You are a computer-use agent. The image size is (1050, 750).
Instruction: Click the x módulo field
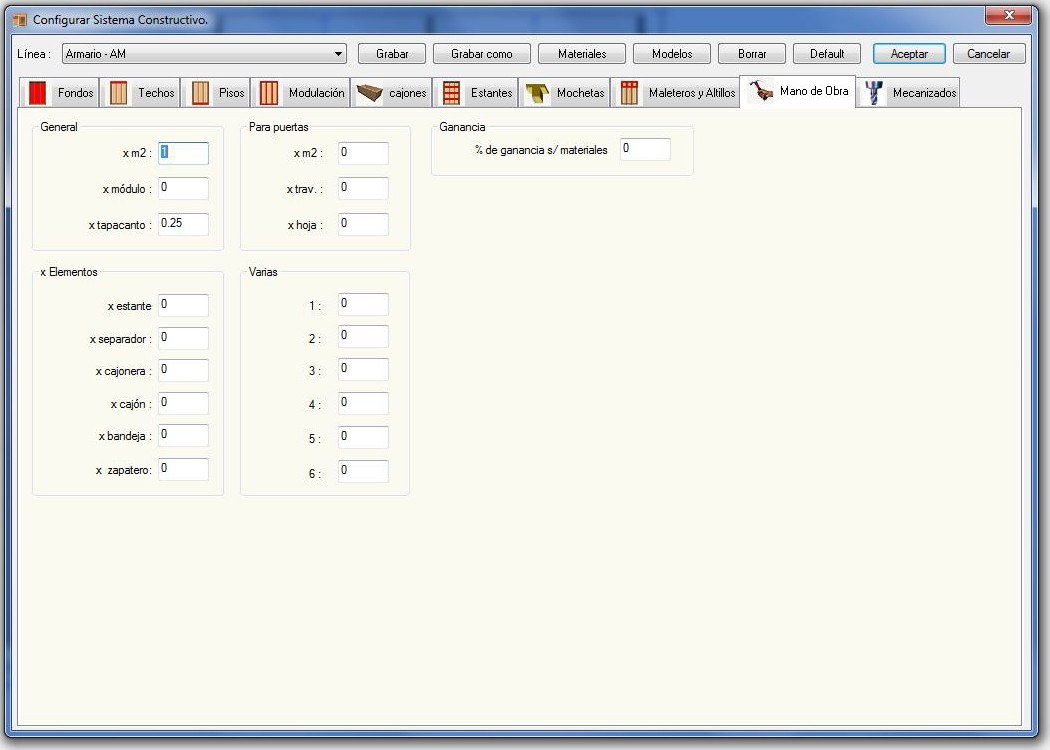pyautogui.click(x=183, y=188)
